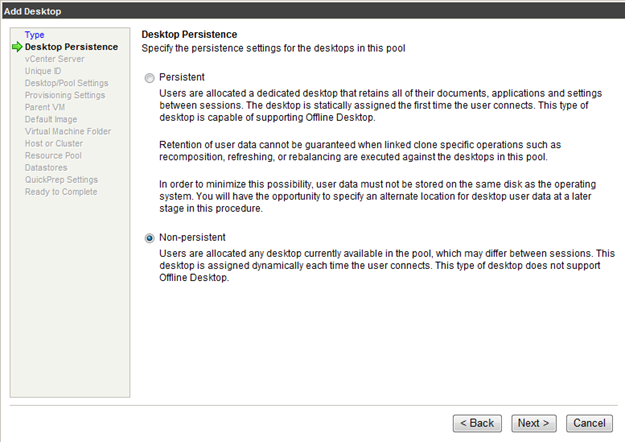Choose the Desktop/Pool Settings step
The width and height of the screenshot is (625, 442).
coord(67,83)
